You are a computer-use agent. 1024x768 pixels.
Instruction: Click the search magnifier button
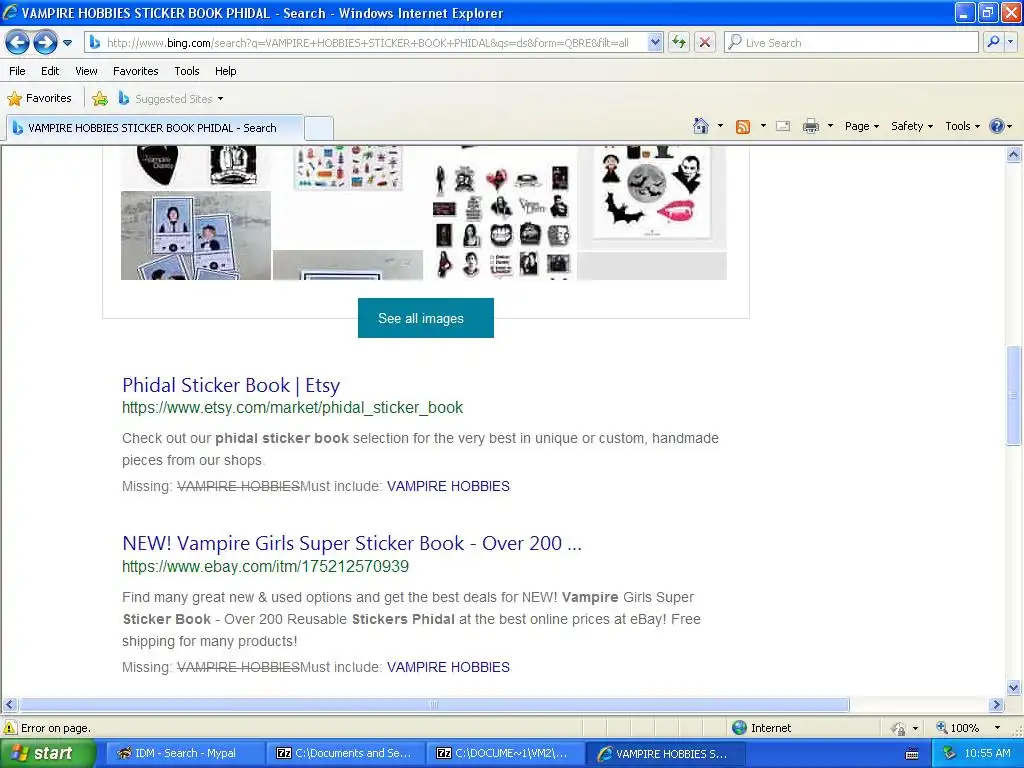(x=993, y=43)
